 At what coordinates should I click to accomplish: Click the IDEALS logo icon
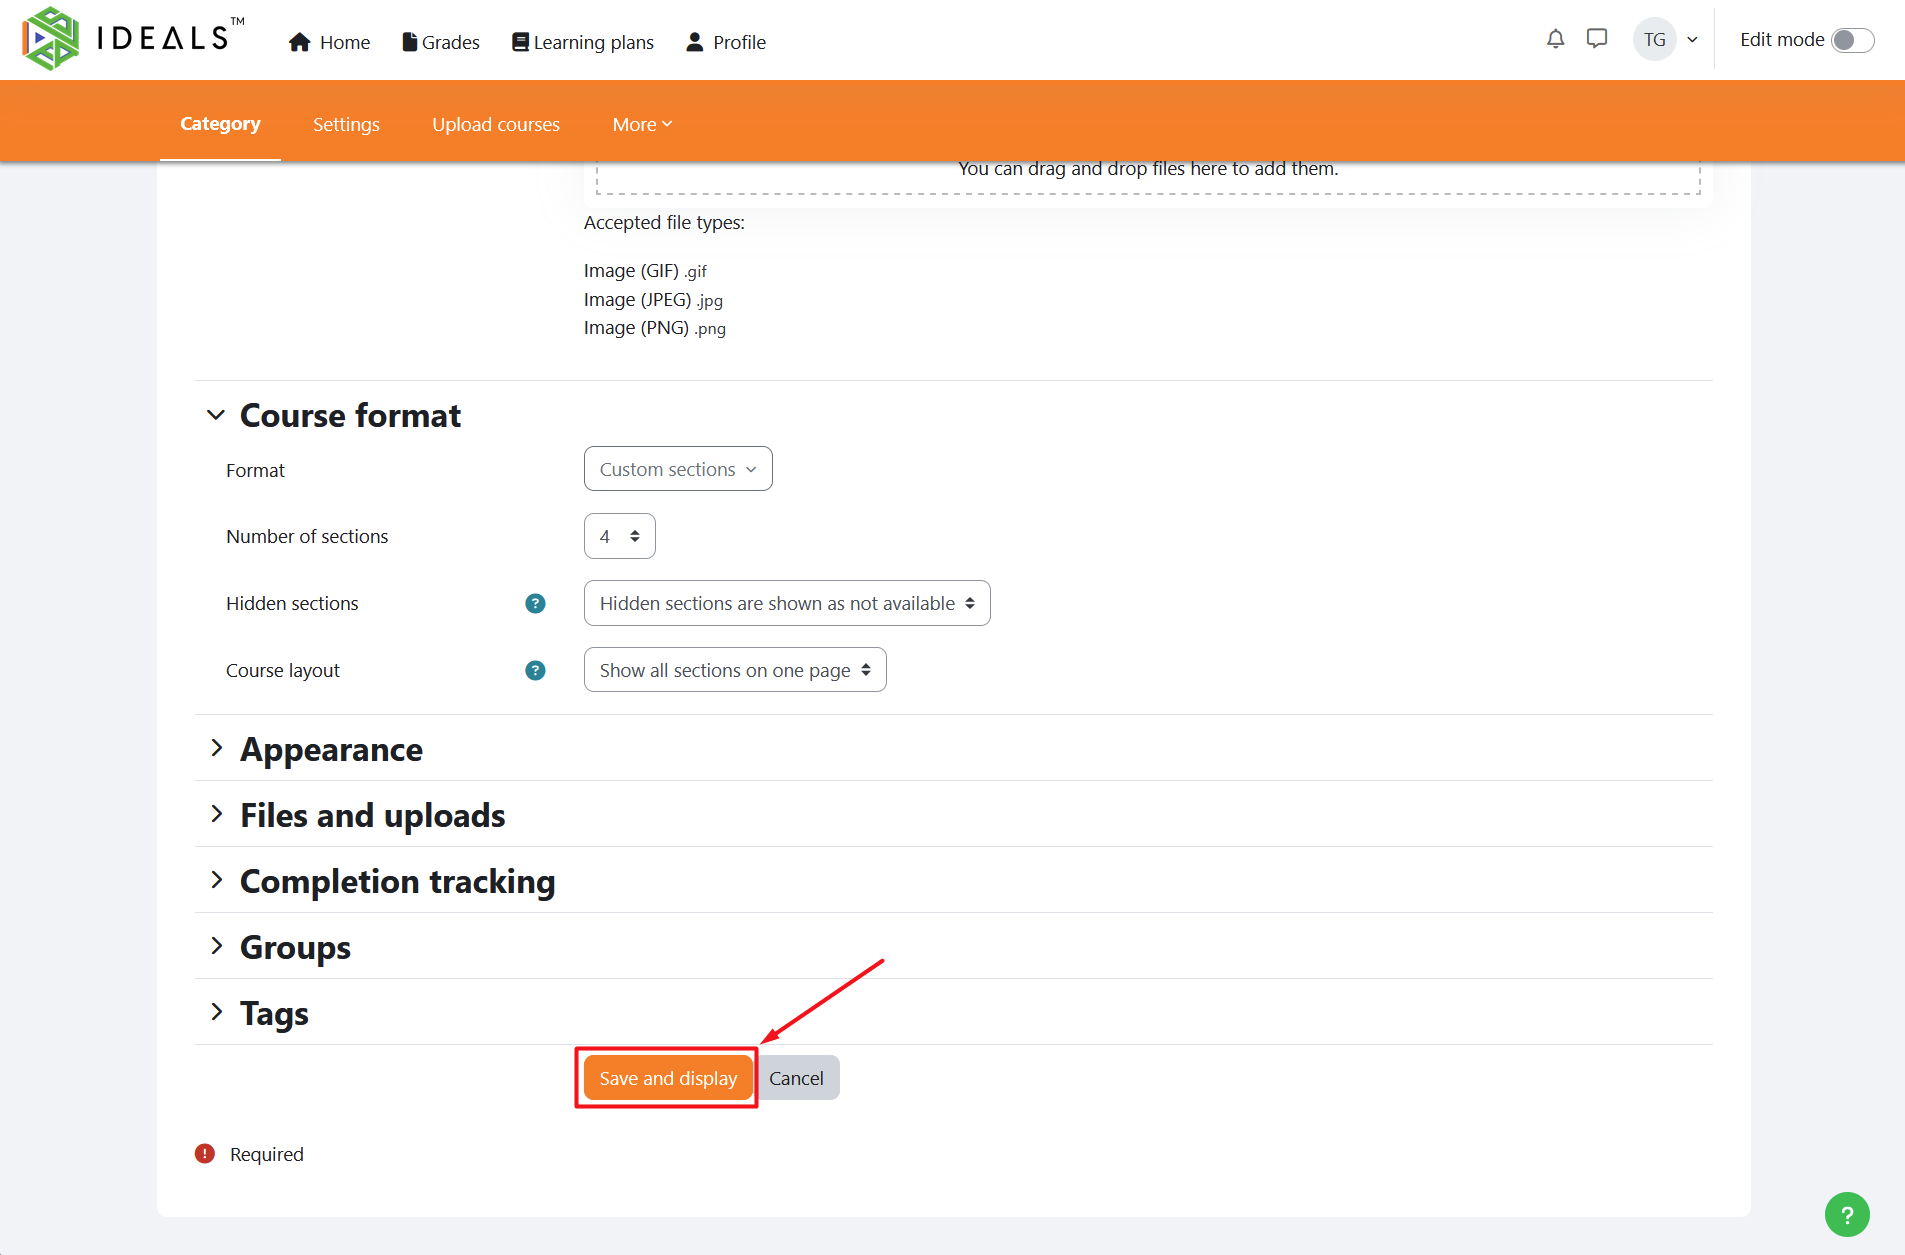pos(50,39)
